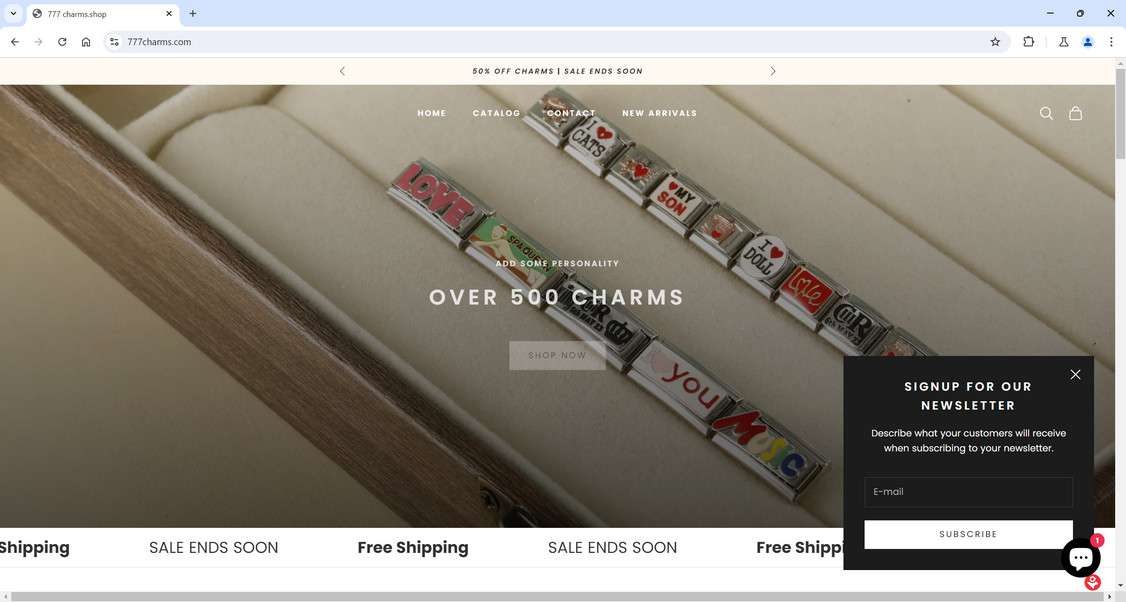Viewport: 1126px width, 602px height.
Task: Open the Shopify chat bubble widget
Action: click(x=1081, y=557)
